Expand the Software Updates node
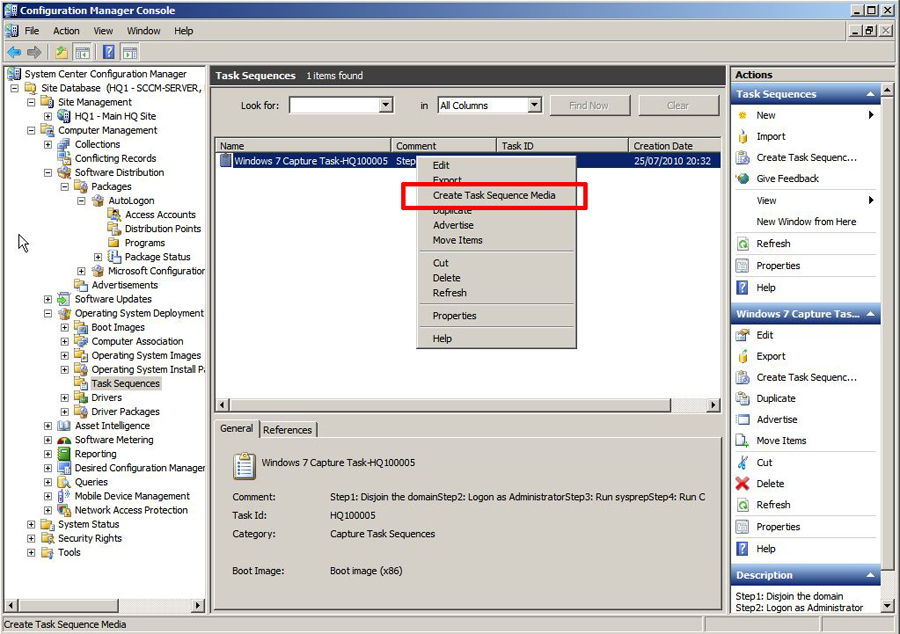Screen dimensions: 900x634 coord(48,300)
